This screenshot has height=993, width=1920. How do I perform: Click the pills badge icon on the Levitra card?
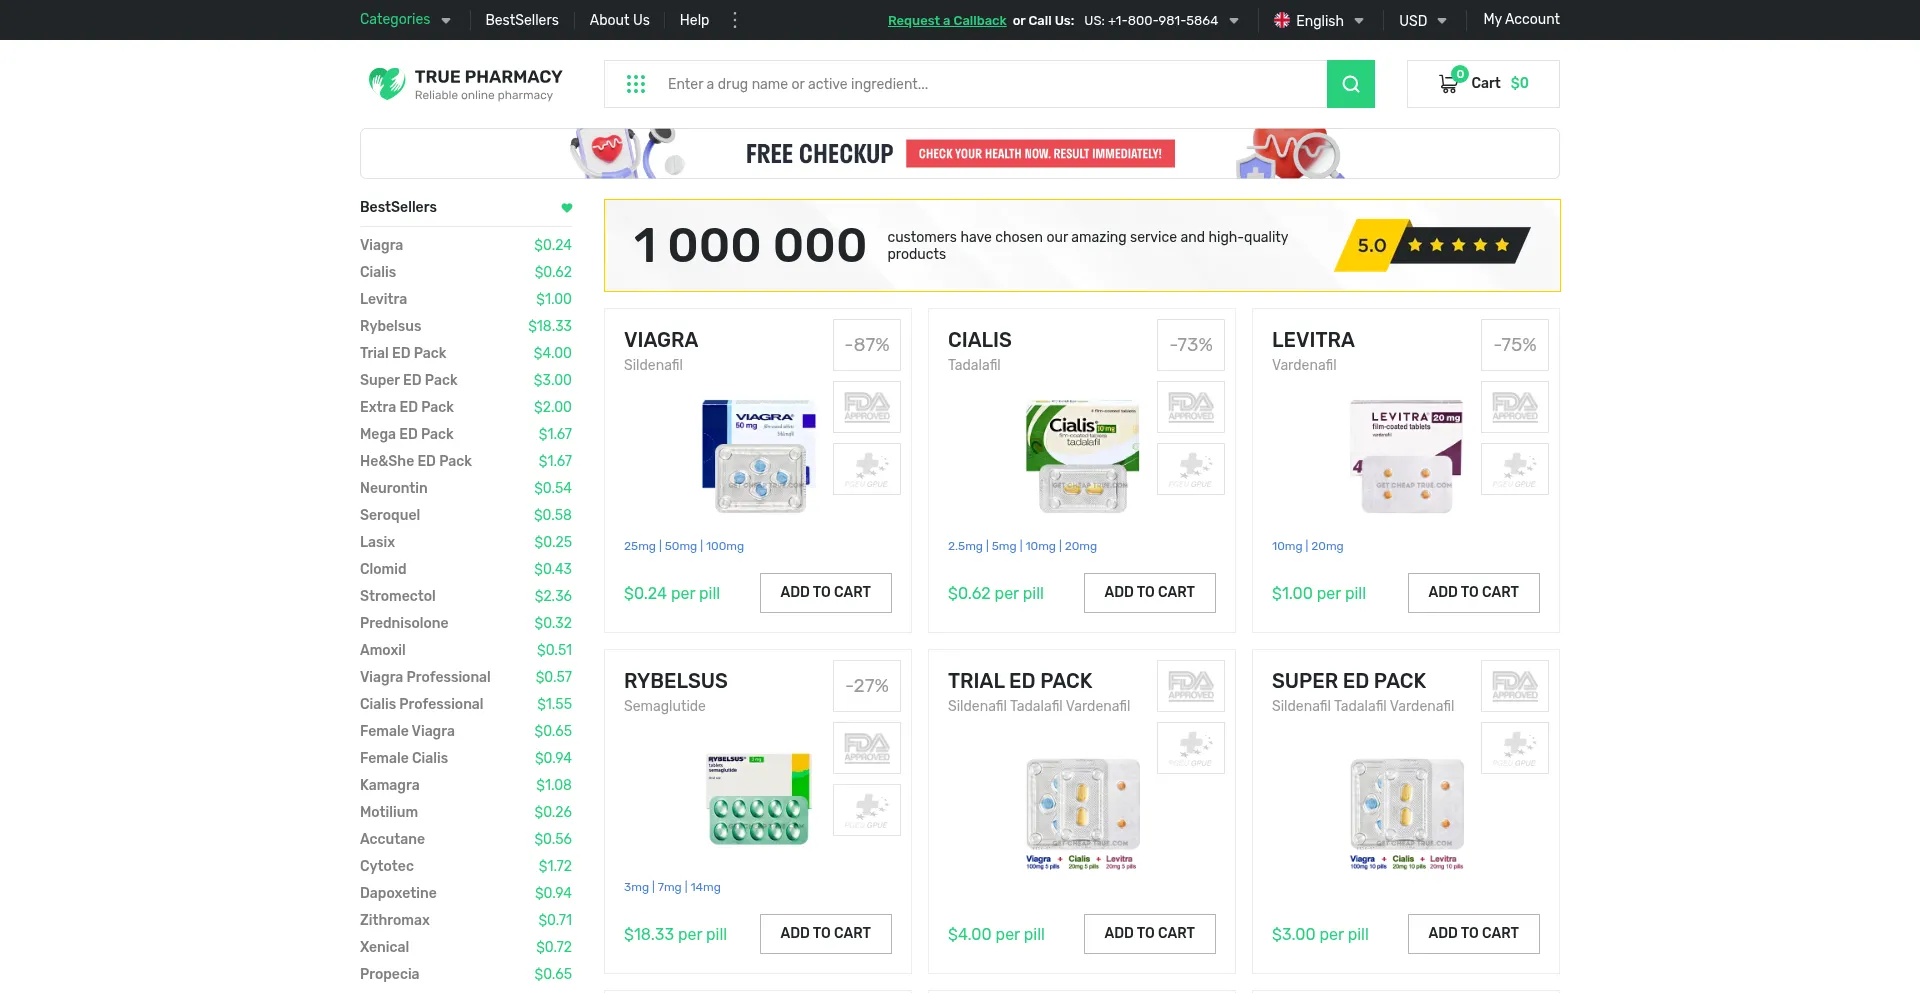[x=1515, y=469]
